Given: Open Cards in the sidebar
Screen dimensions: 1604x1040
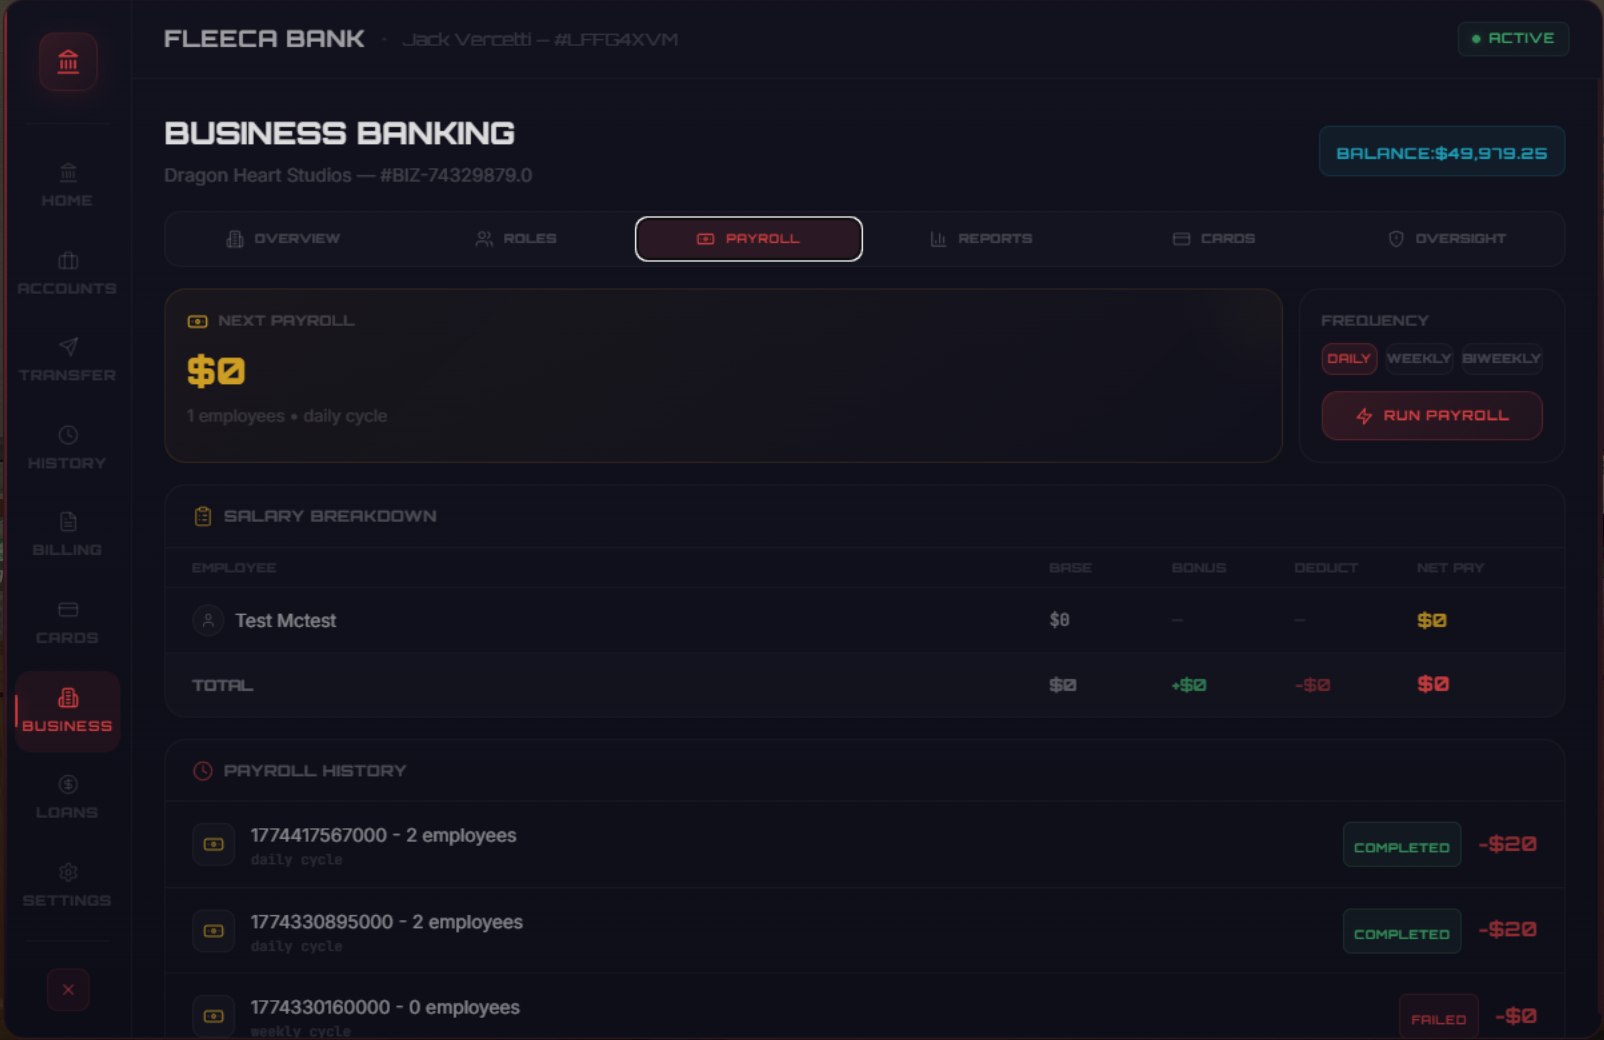Looking at the screenshot, I should [x=67, y=624].
